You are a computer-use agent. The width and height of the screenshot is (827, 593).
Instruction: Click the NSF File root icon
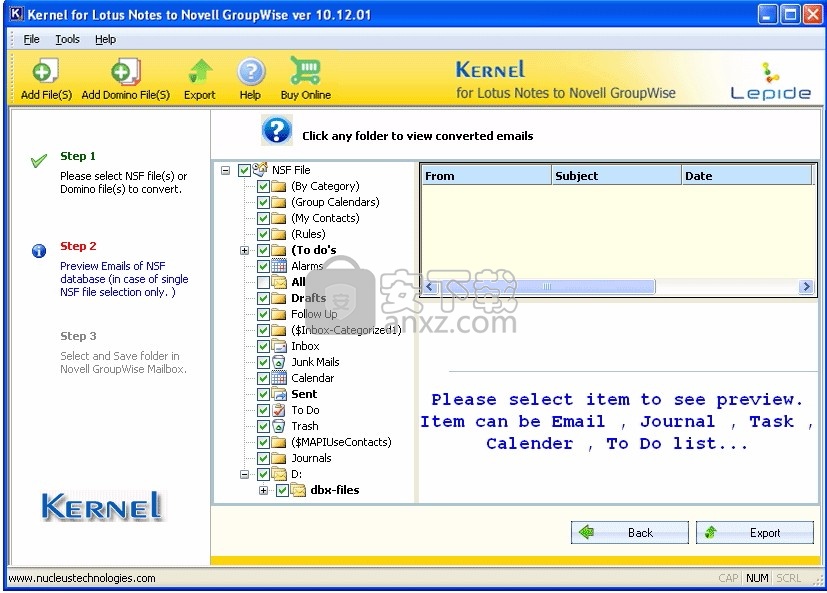coord(260,169)
